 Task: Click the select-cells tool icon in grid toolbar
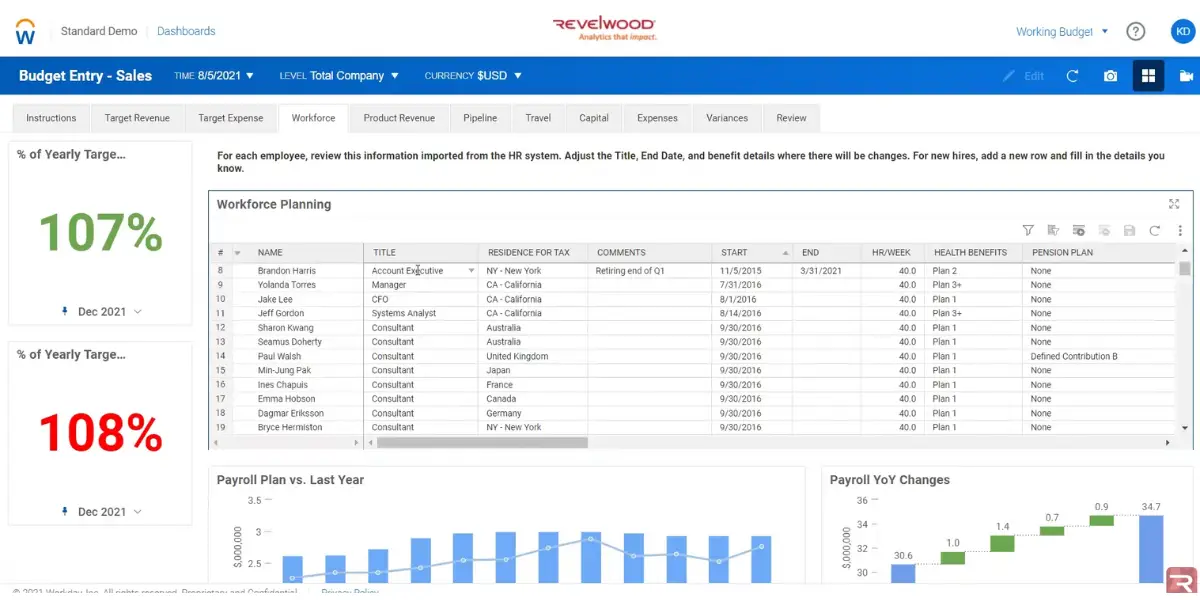click(1053, 230)
